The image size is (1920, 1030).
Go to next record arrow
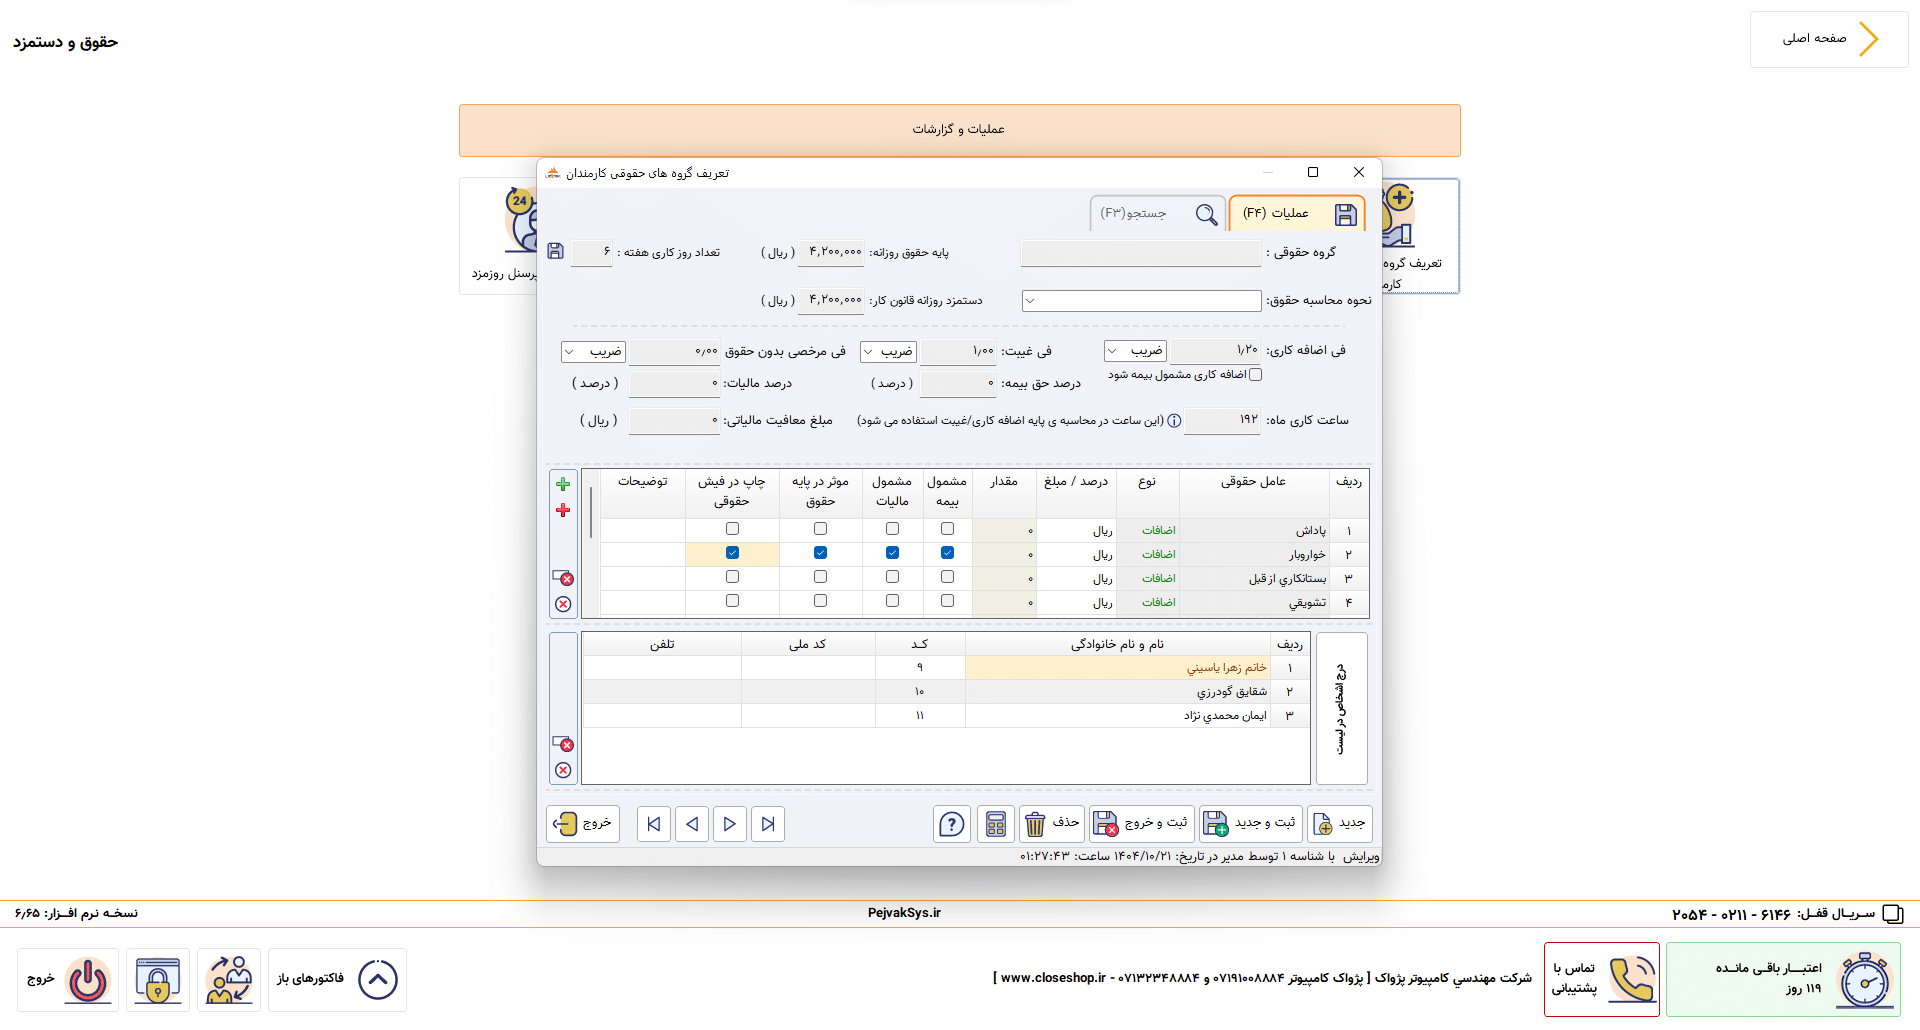click(x=730, y=824)
